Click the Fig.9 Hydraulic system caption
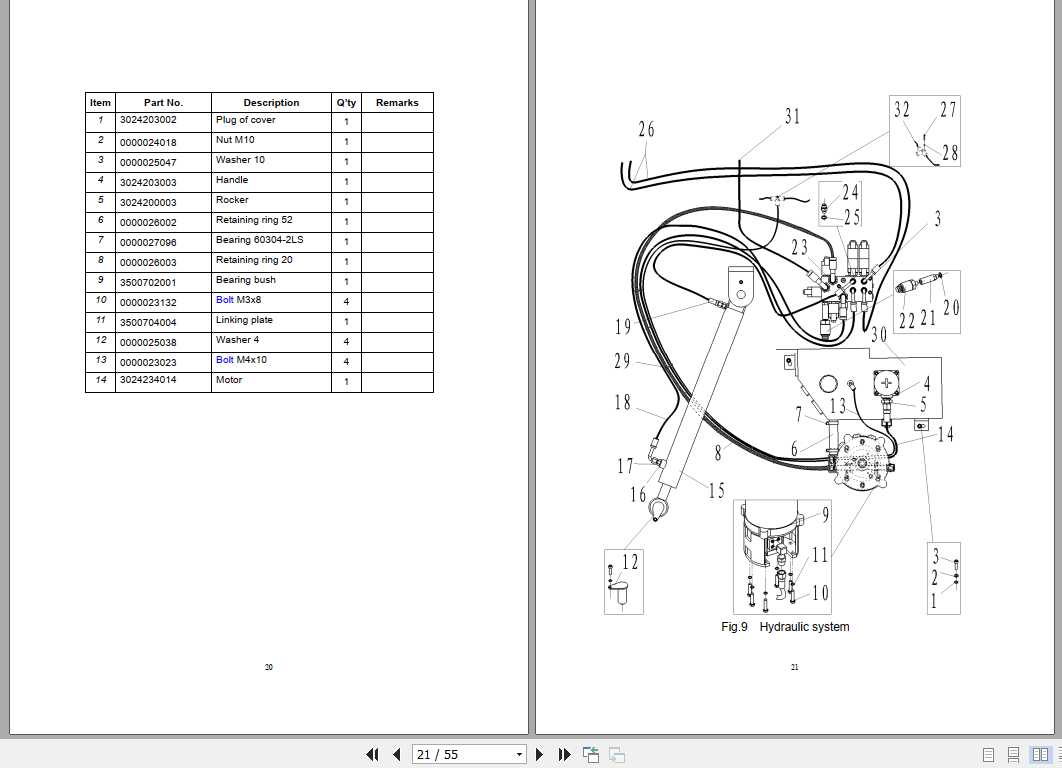The width and height of the screenshot is (1062, 768). click(785, 627)
